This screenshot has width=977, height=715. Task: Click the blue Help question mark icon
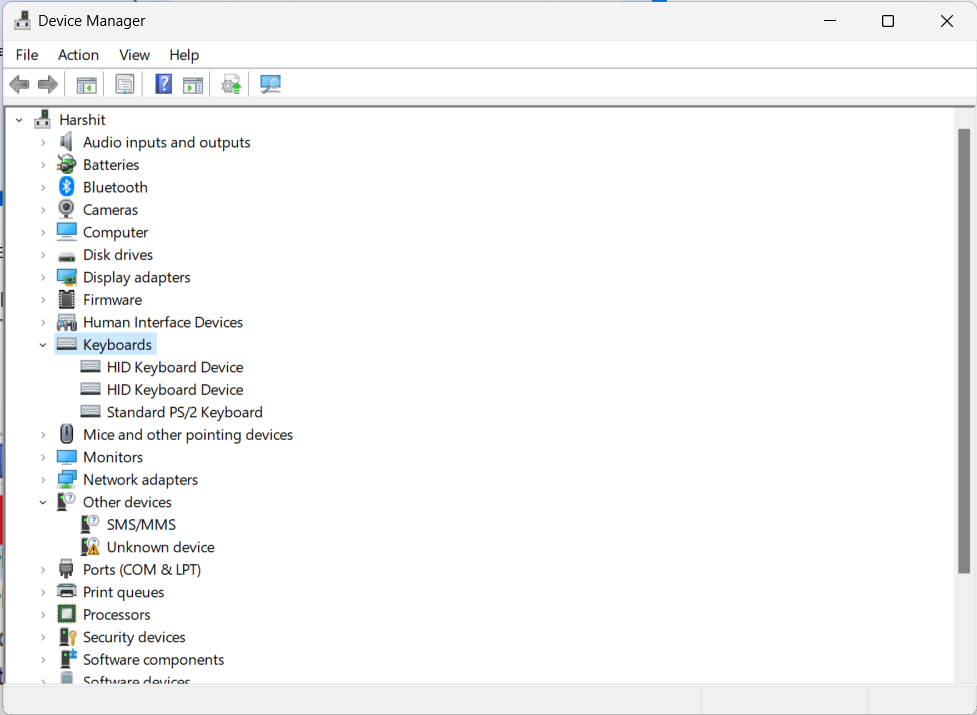(x=164, y=85)
